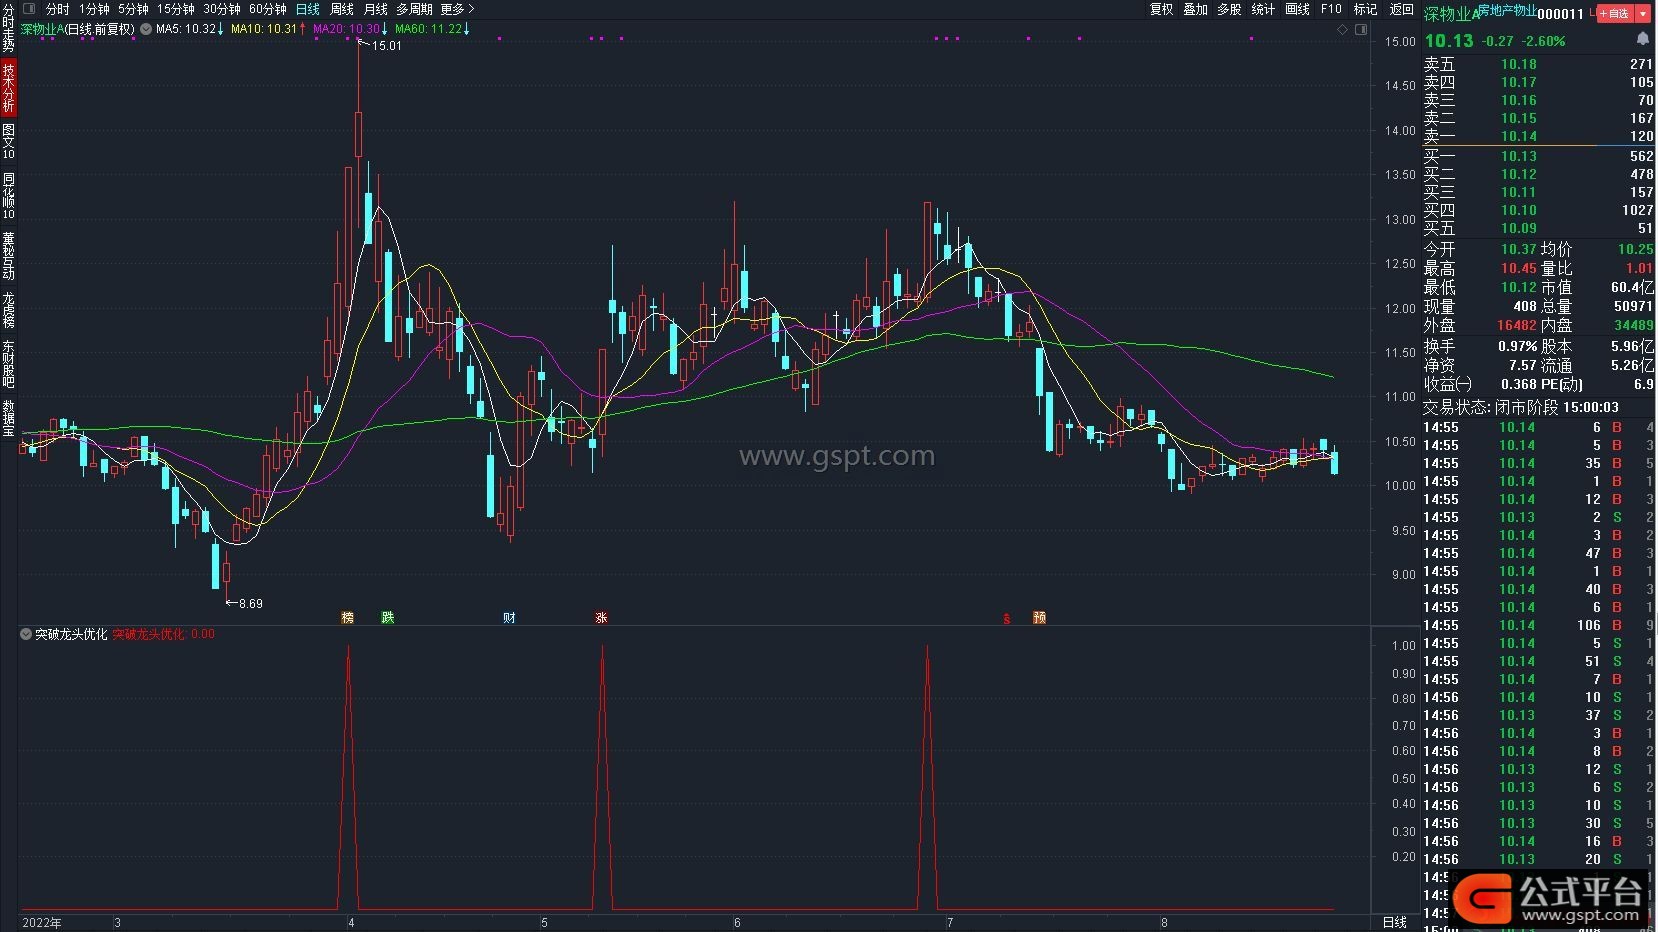Switch to the 5分钟 period

coord(133,9)
